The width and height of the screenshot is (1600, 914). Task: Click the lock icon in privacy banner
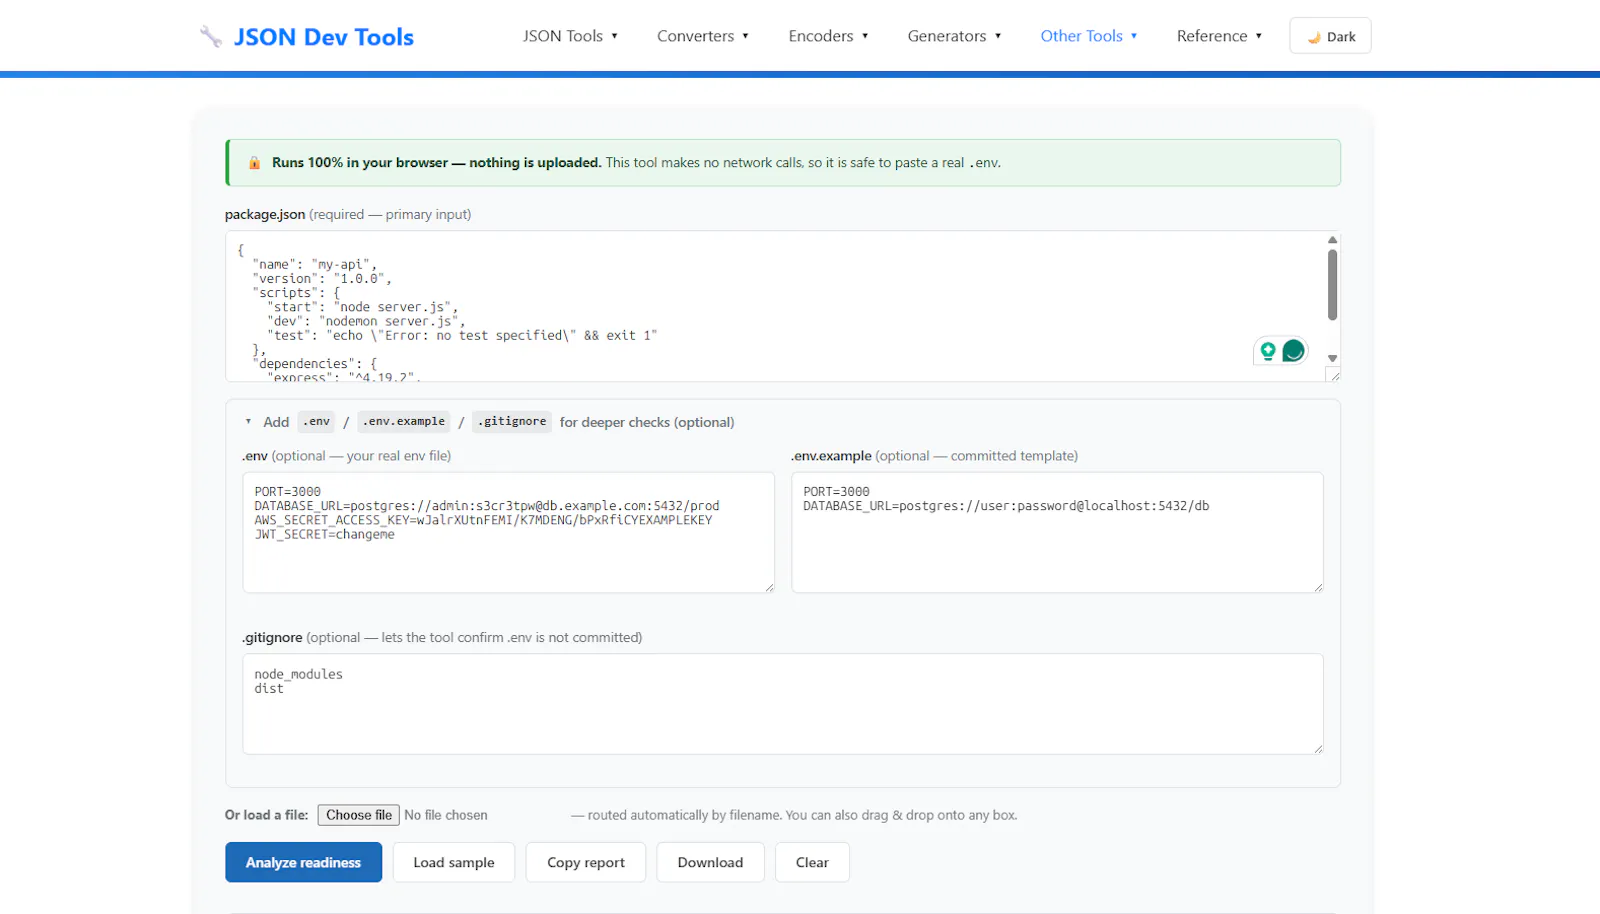pyautogui.click(x=254, y=163)
